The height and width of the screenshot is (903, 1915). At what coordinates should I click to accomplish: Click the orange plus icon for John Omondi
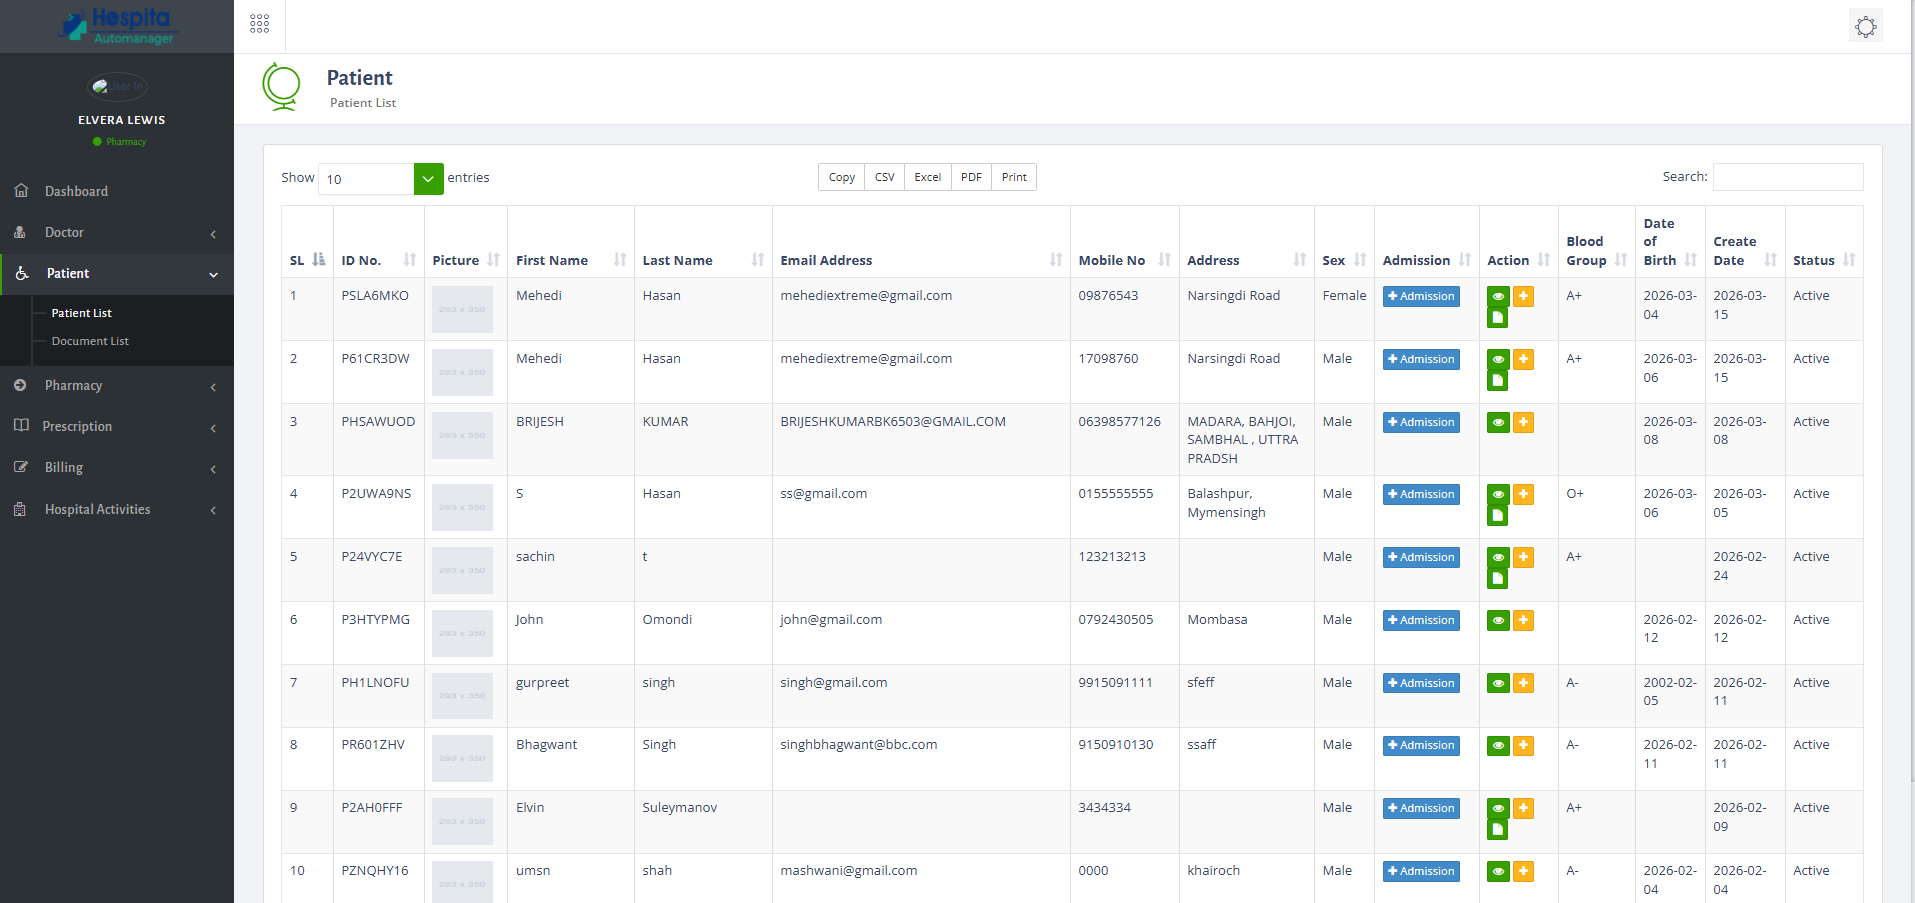click(x=1523, y=620)
